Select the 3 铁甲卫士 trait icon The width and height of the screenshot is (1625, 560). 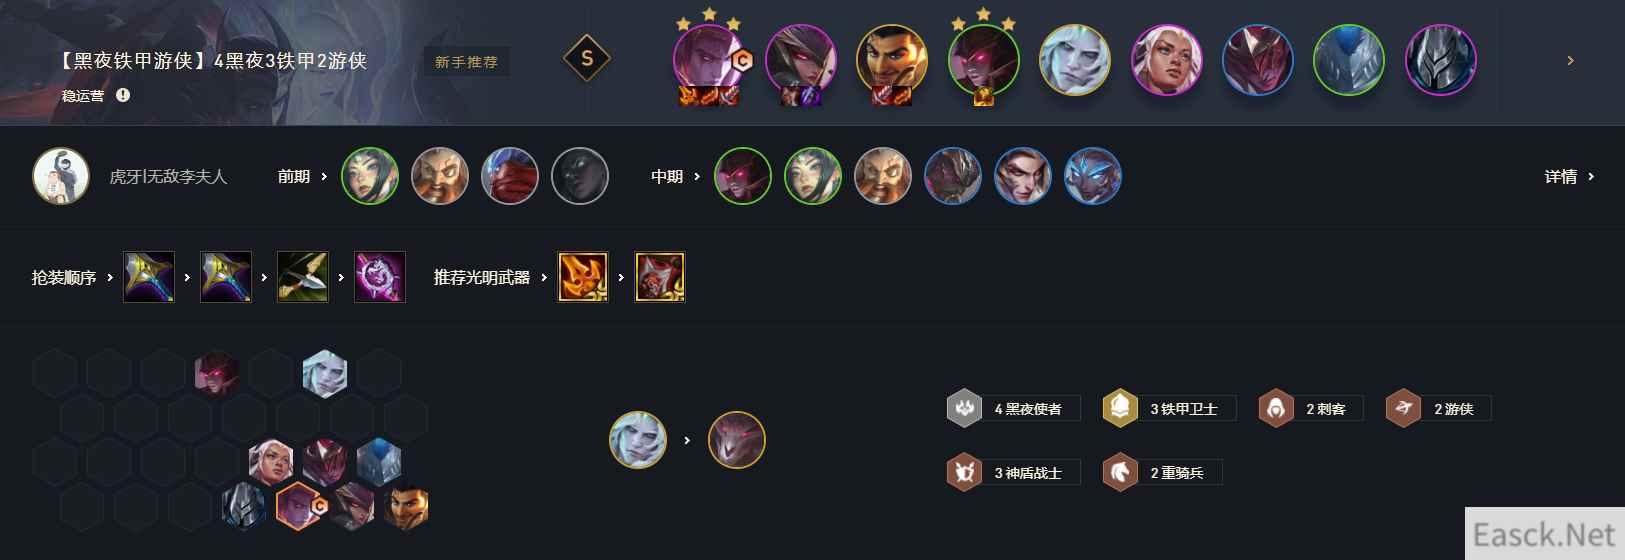(1120, 408)
